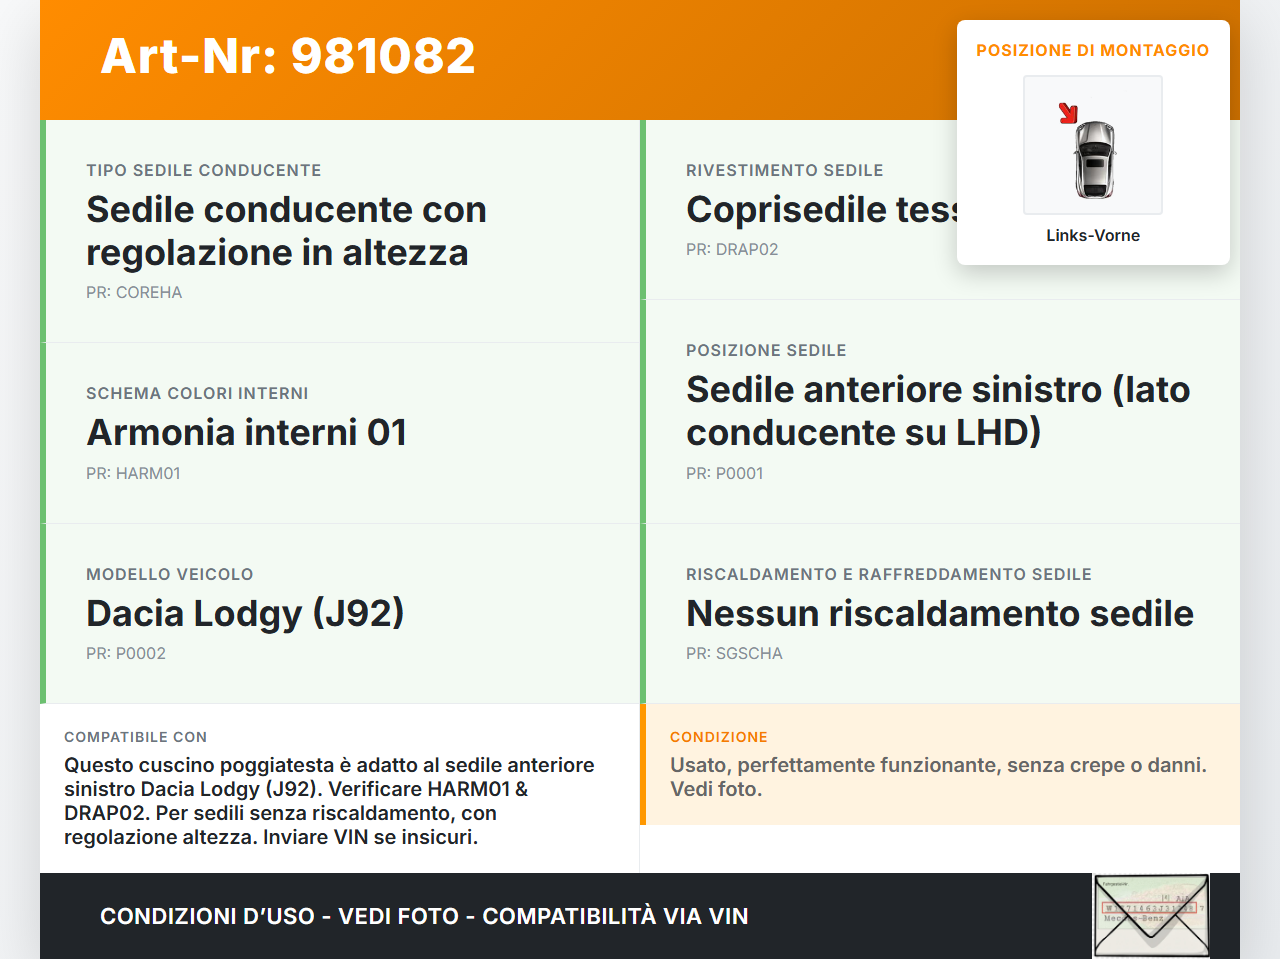The width and height of the screenshot is (1280, 959).
Task: Click the PR: HARM01 code
Action: pos(133,473)
